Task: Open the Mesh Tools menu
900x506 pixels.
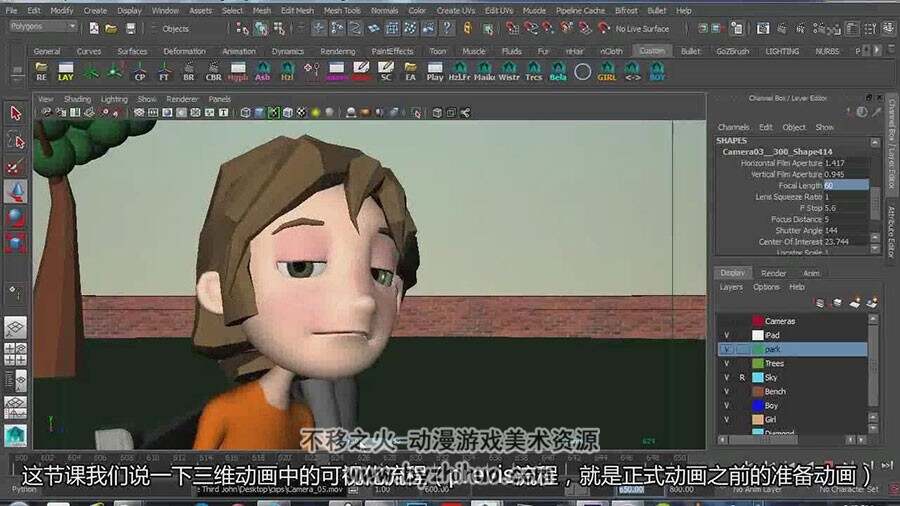Action: [342, 10]
